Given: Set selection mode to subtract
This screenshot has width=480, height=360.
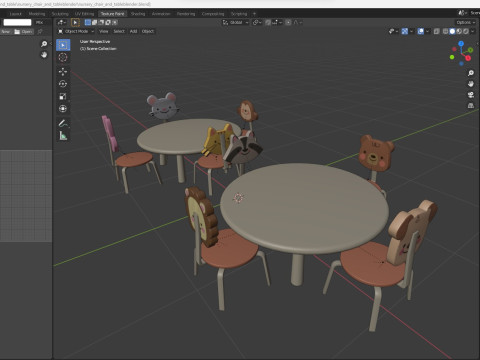Looking at the screenshot, I should point(101,22).
